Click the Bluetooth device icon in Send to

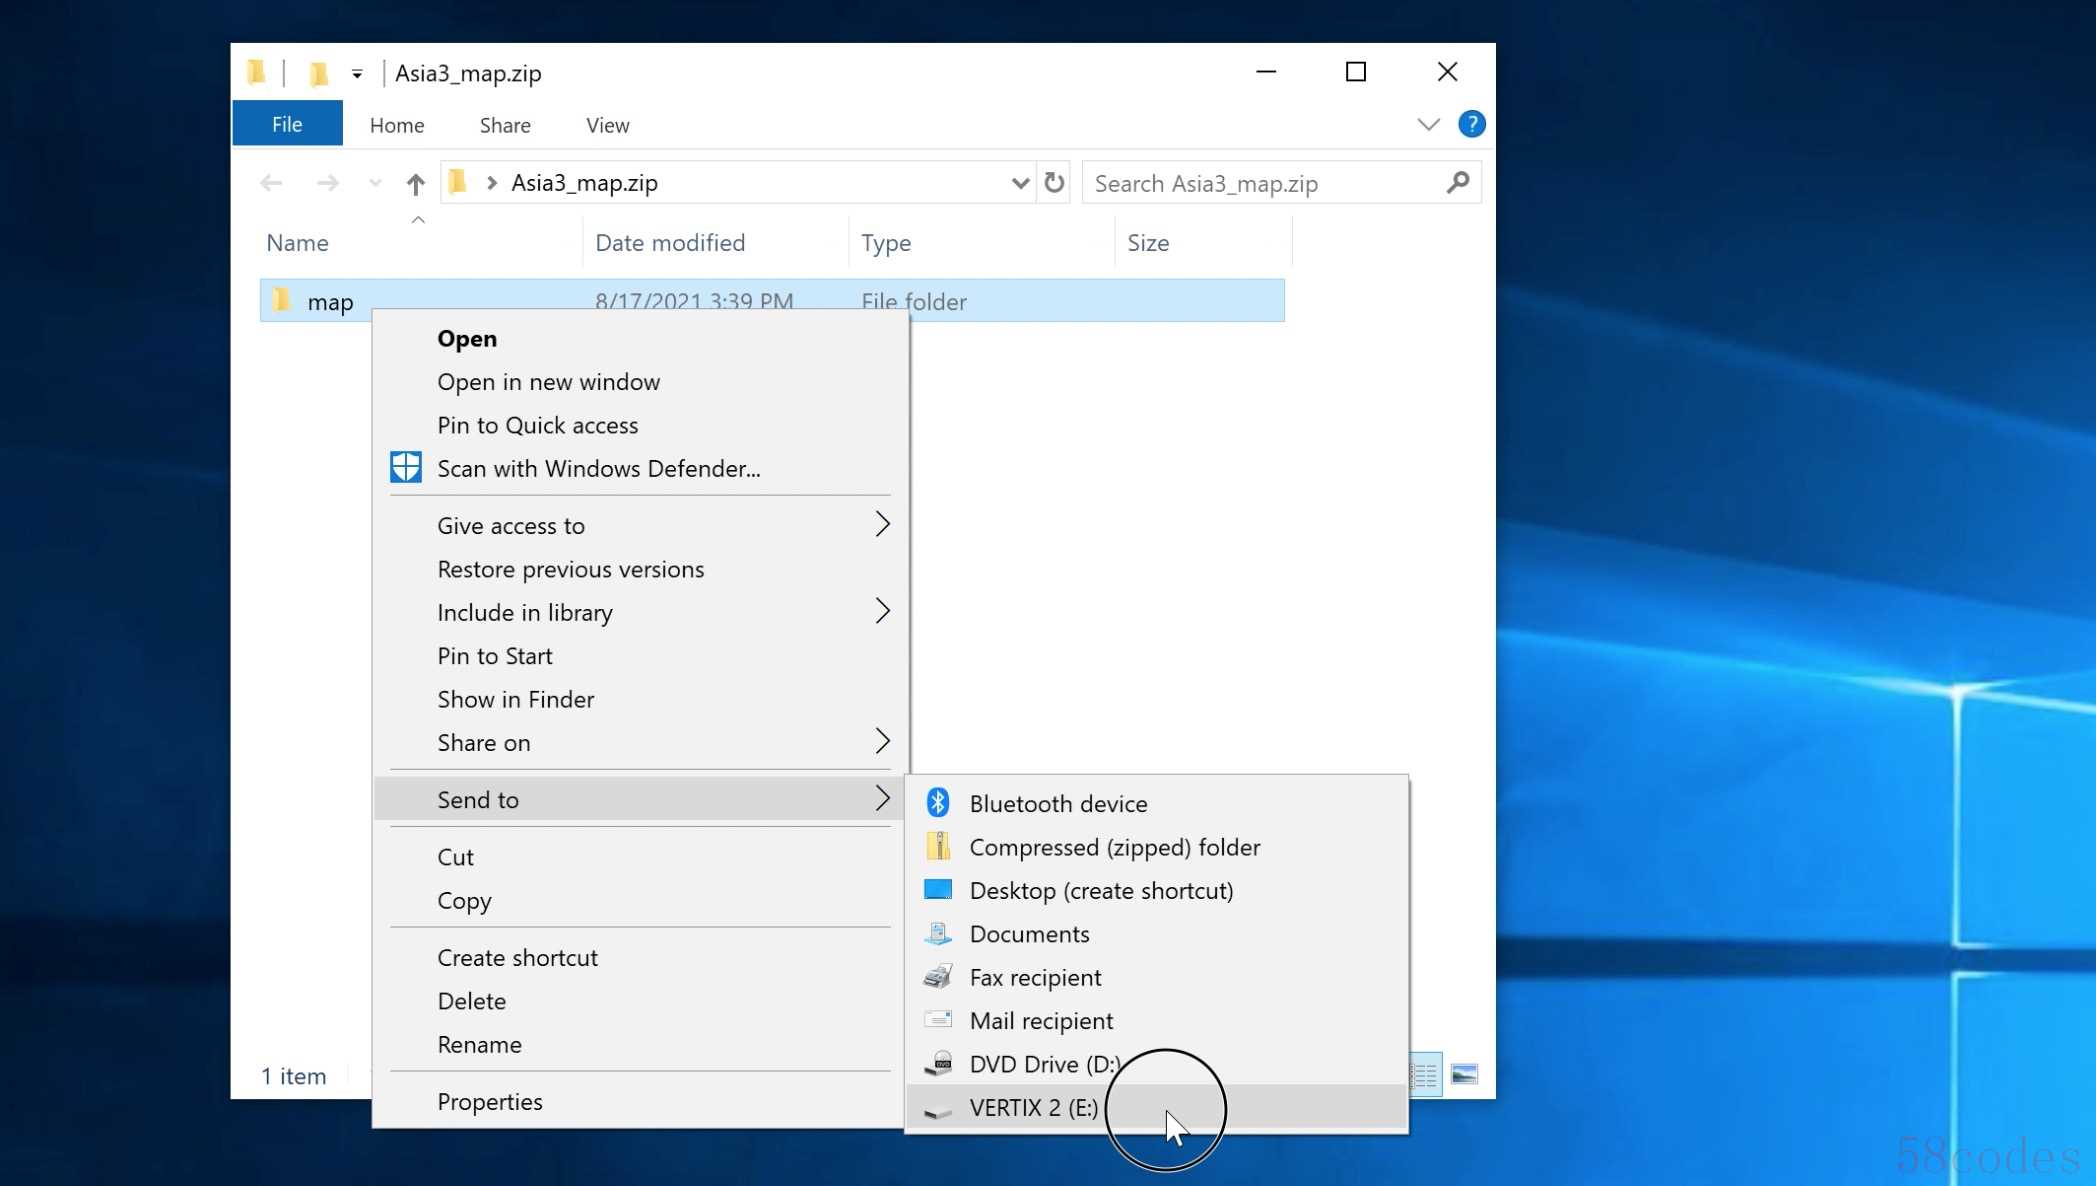[937, 803]
